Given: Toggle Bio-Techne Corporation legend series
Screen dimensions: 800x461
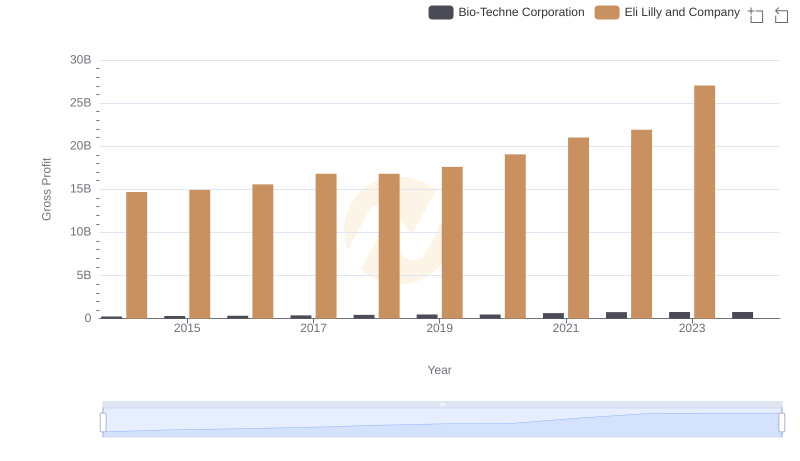Looking at the screenshot, I should pyautogui.click(x=506, y=12).
